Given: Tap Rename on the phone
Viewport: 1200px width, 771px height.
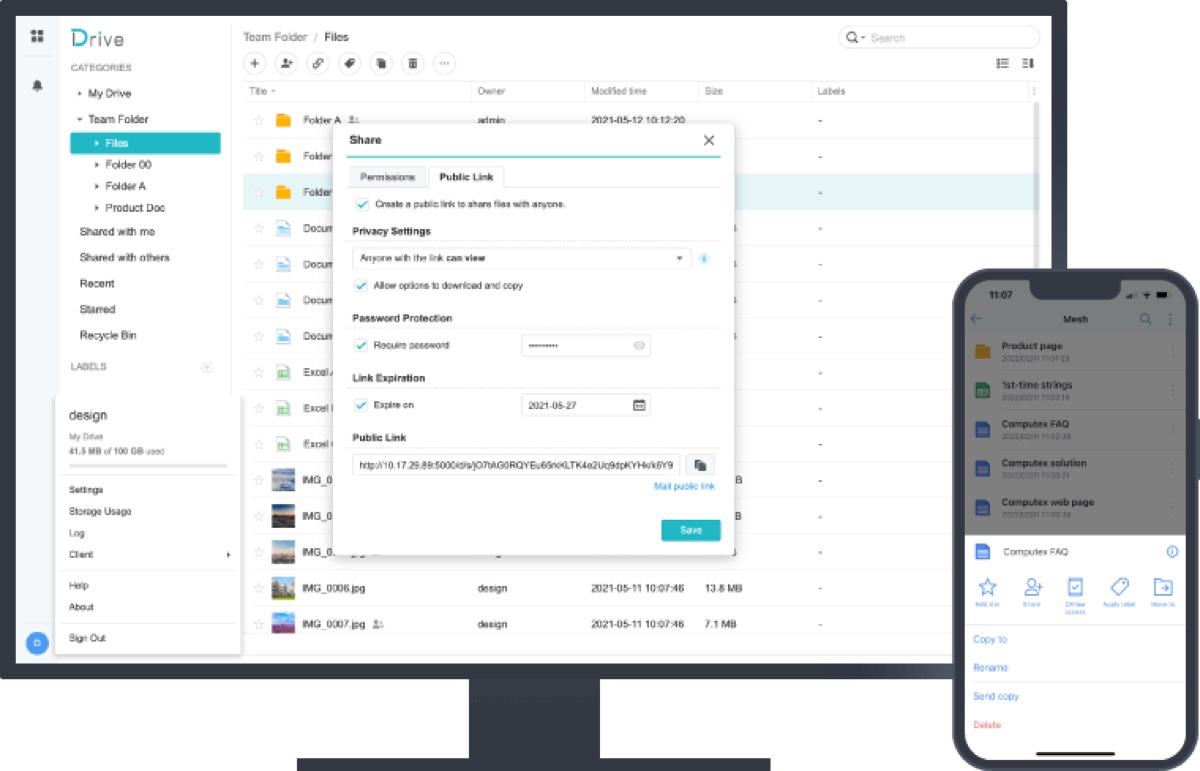Looking at the screenshot, I should (x=990, y=667).
